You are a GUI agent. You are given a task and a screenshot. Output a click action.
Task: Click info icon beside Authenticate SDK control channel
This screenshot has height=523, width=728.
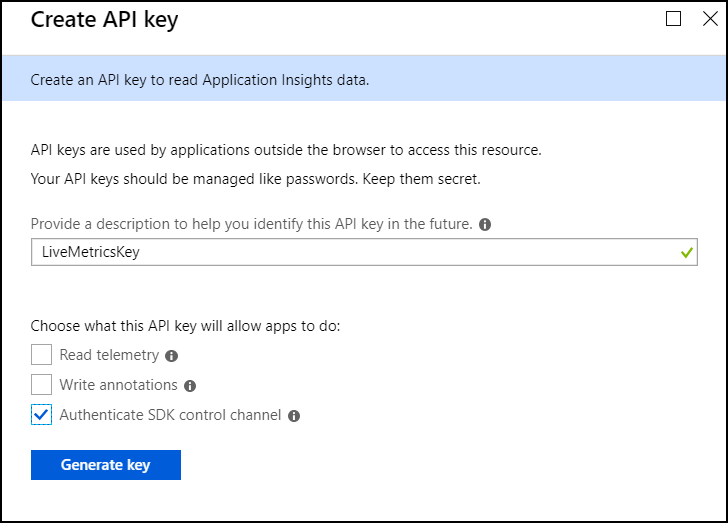pyautogui.click(x=294, y=416)
